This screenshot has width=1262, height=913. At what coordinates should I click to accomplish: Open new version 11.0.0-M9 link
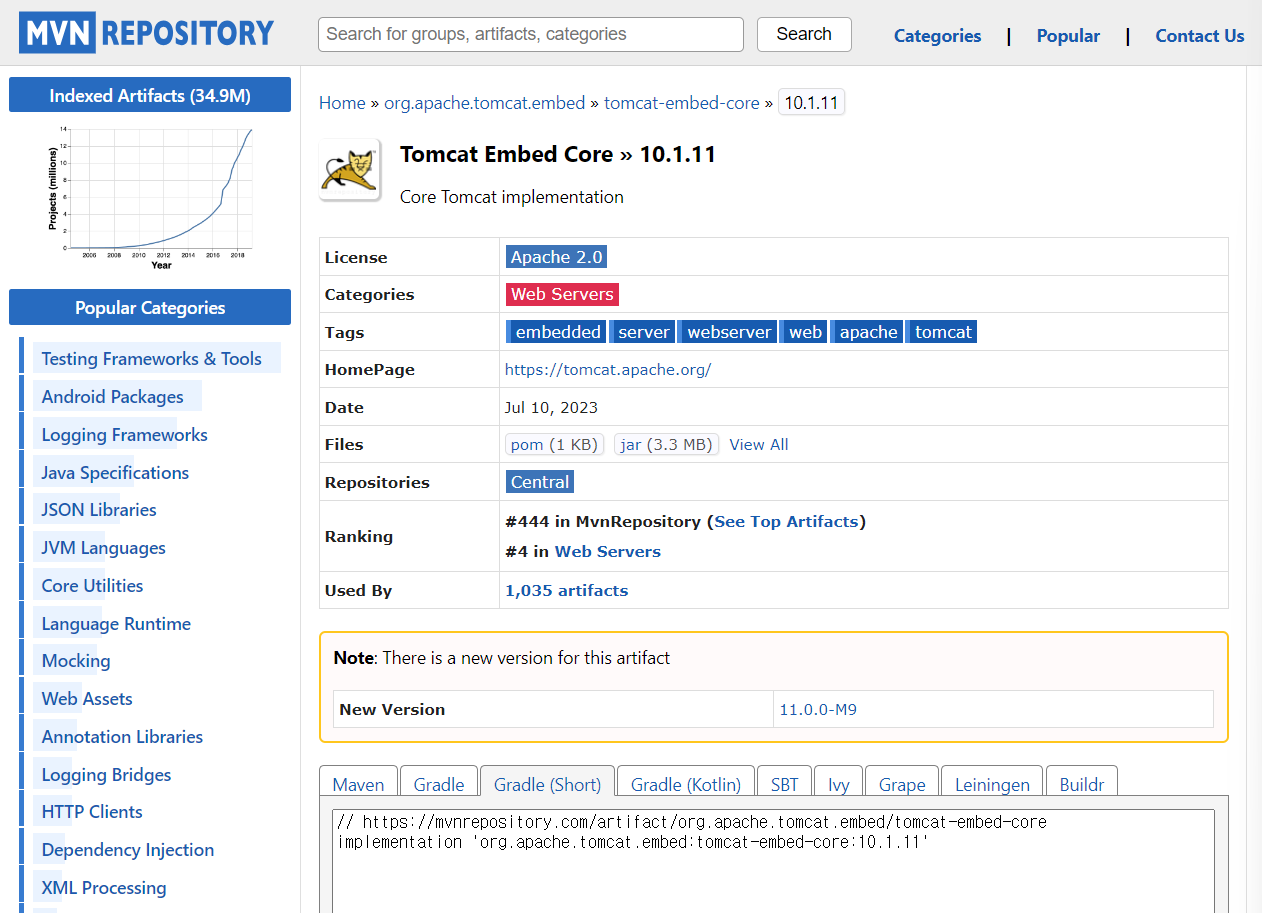[818, 709]
